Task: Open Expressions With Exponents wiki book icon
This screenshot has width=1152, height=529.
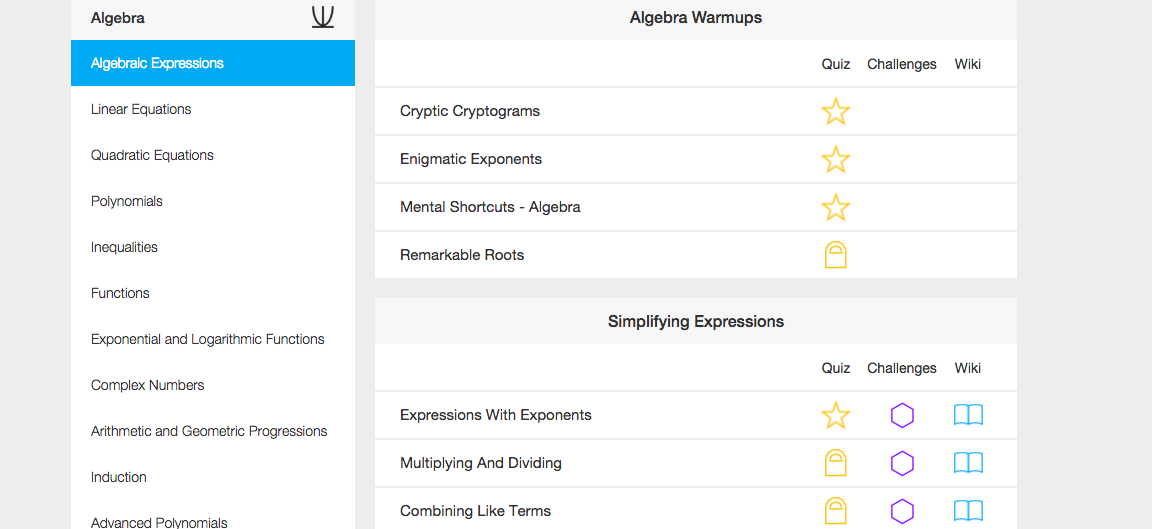Action: [968, 415]
